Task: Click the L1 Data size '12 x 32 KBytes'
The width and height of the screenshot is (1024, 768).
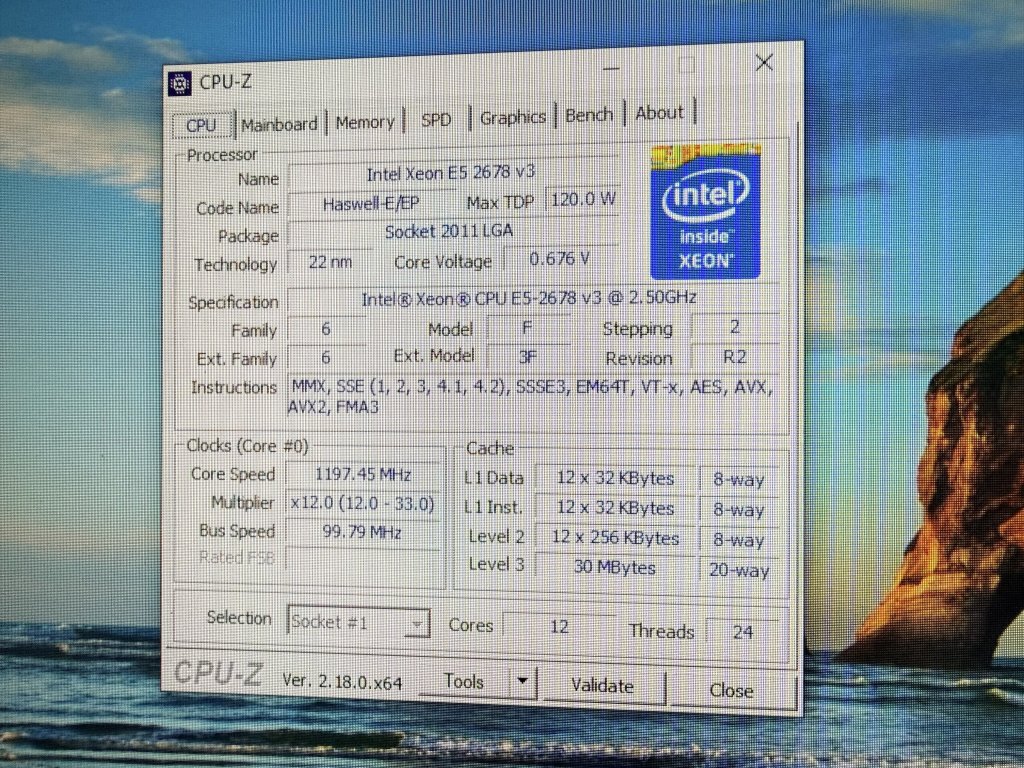Action: (615, 478)
